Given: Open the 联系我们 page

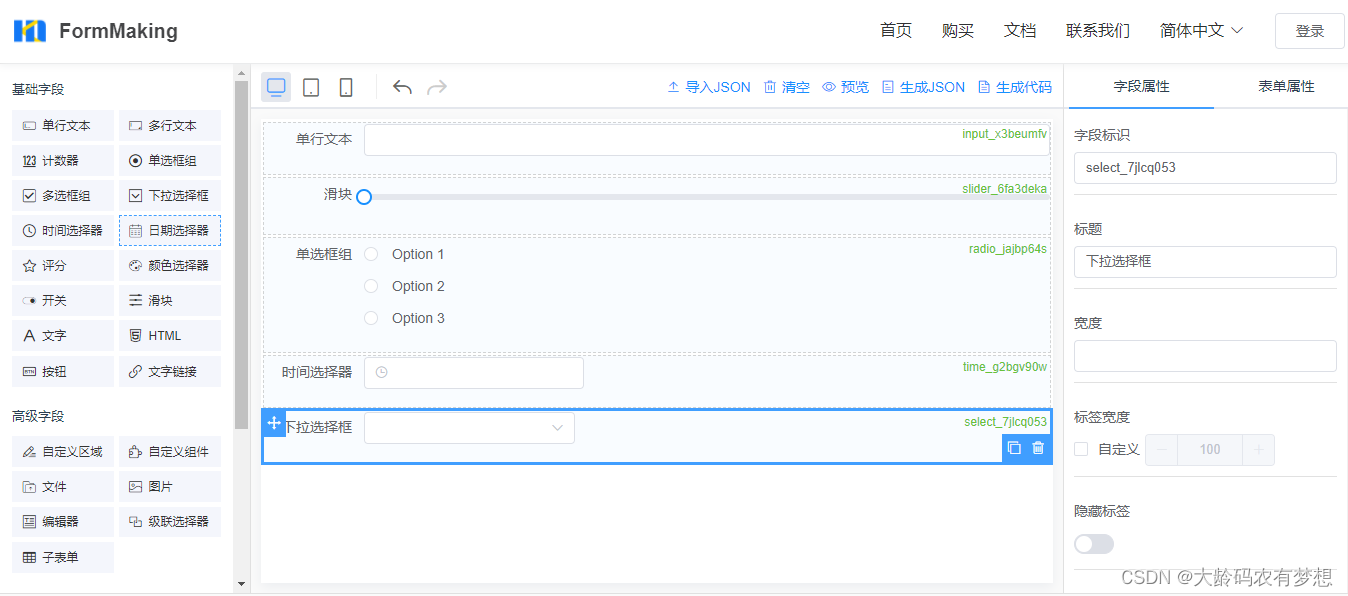Looking at the screenshot, I should (1098, 30).
